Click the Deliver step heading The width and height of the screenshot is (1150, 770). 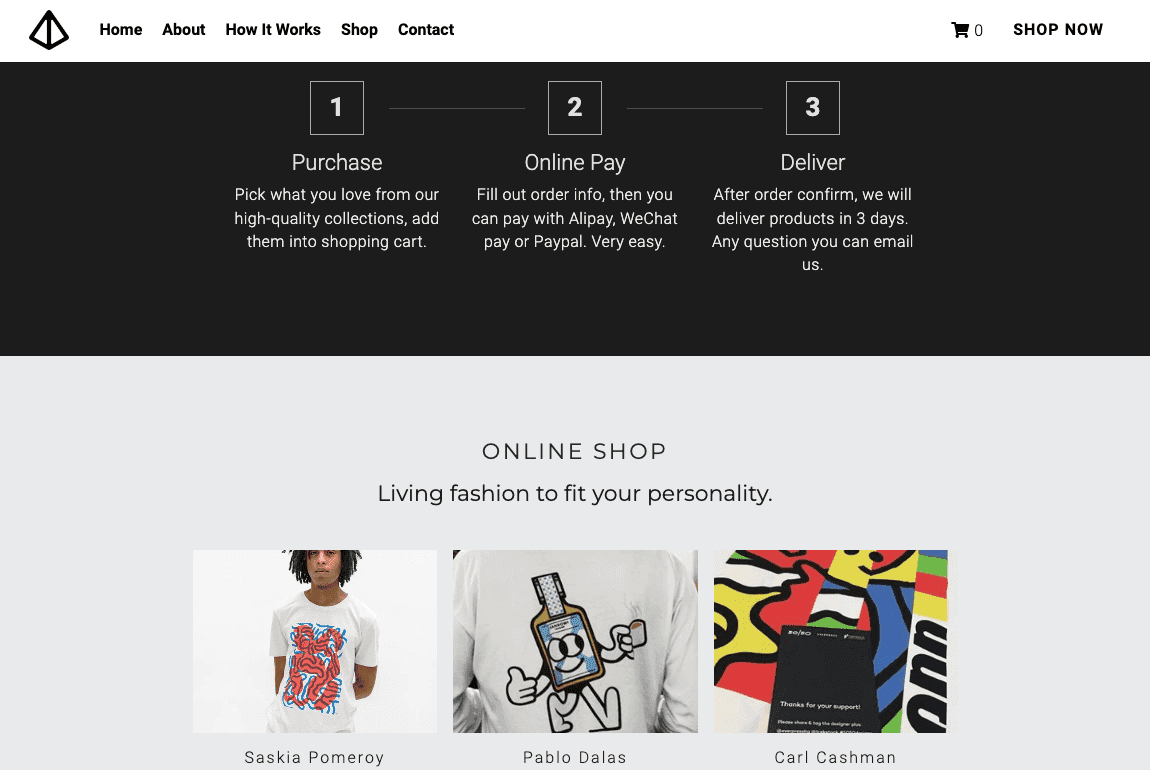813,162
